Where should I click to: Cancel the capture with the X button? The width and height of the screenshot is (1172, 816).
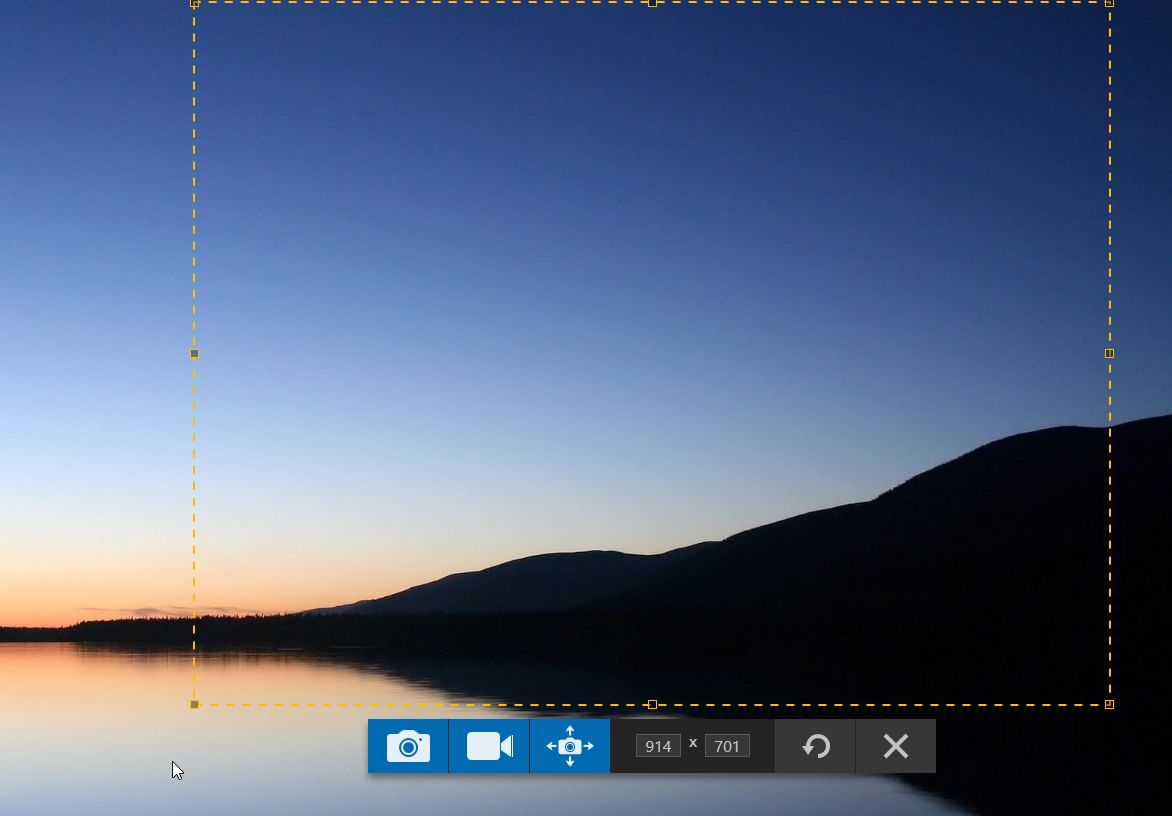(895, 746)
